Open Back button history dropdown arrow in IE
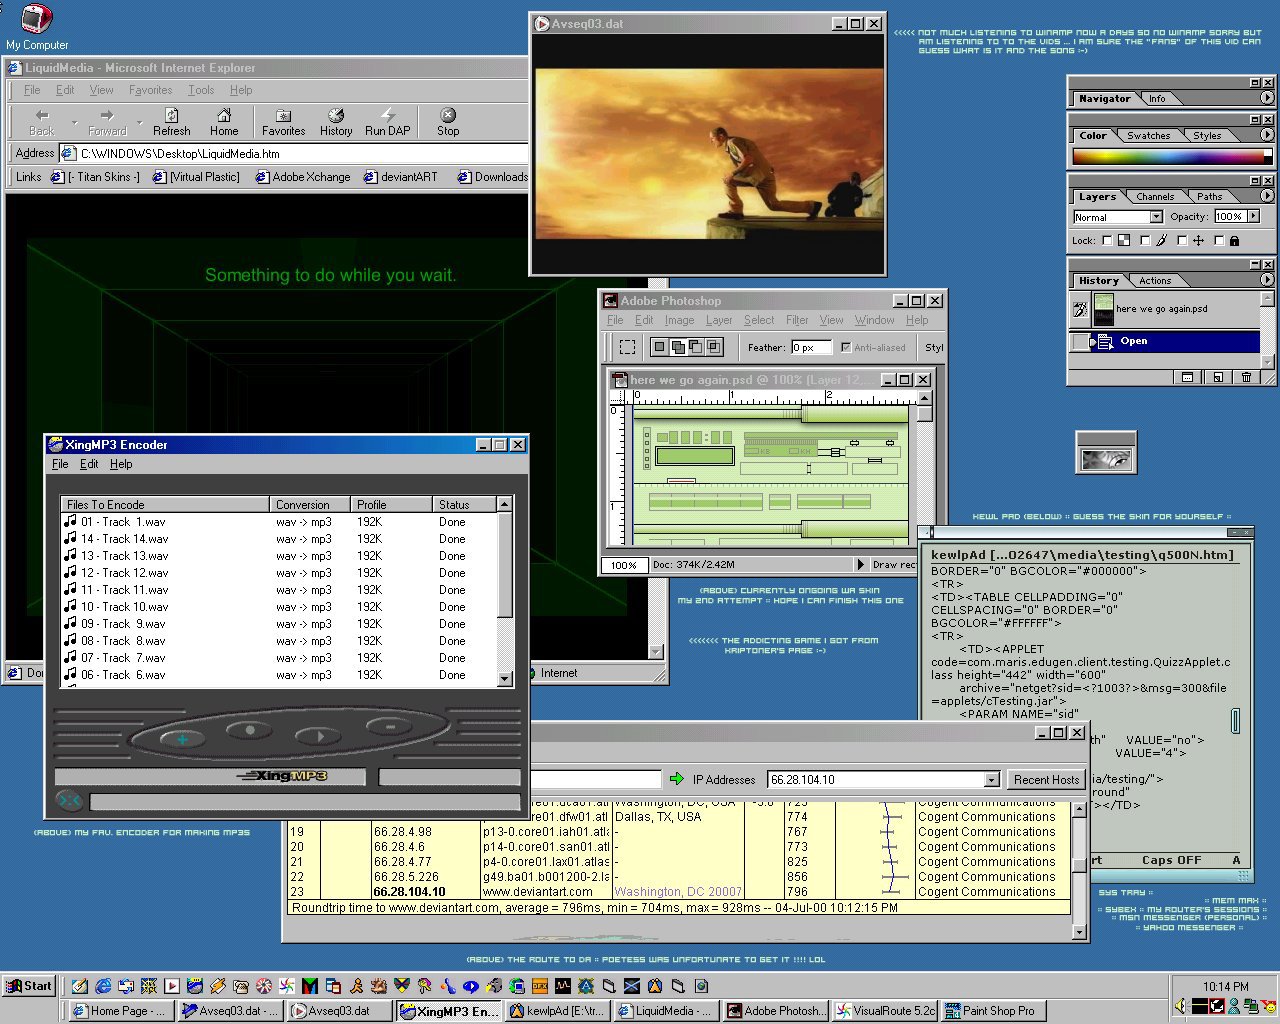The width and height of the screenshot is (1280, 1024). 74,124
